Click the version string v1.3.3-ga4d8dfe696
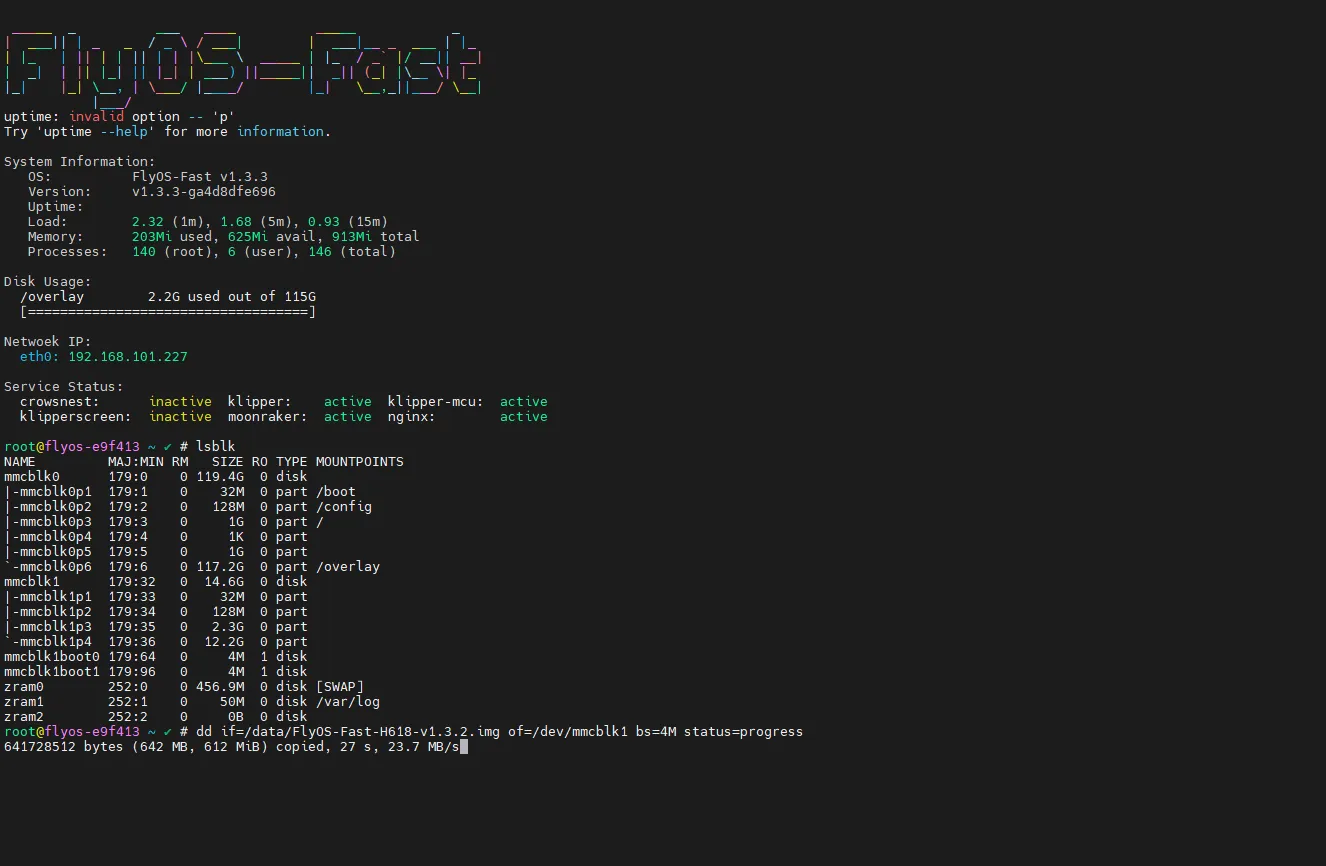This screenshot has height=866, width=1326. coord(203,192)
